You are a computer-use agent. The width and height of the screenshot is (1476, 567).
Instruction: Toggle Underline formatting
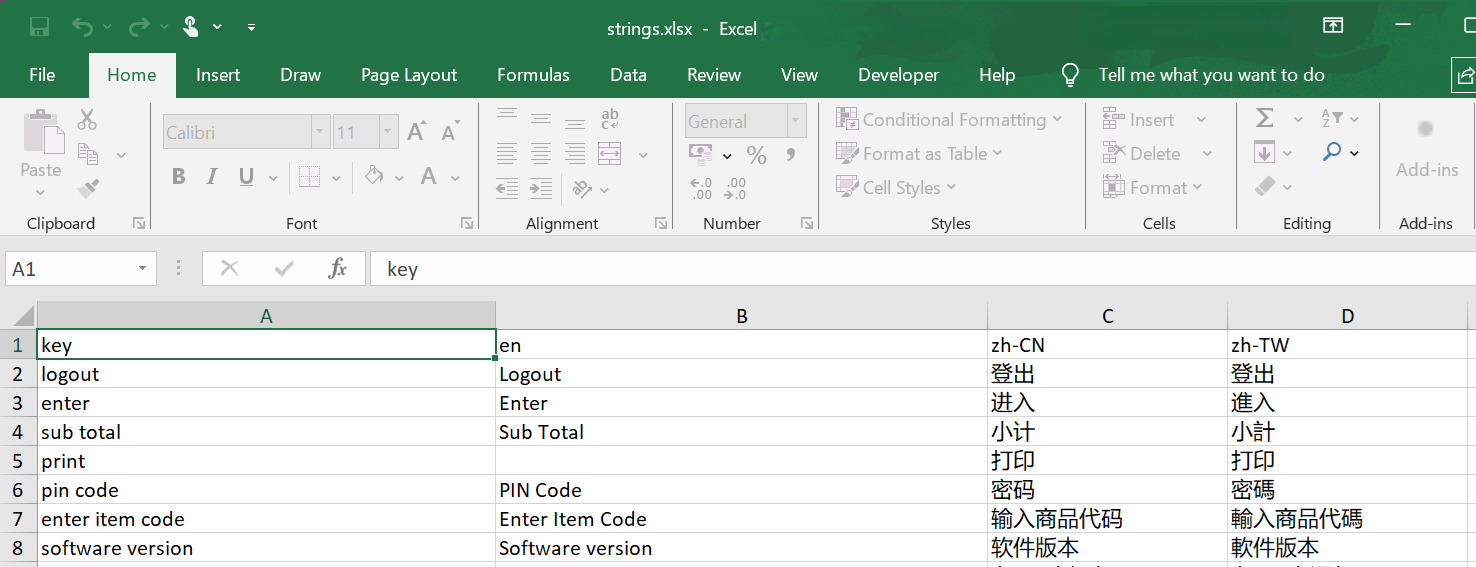point(246,177)
